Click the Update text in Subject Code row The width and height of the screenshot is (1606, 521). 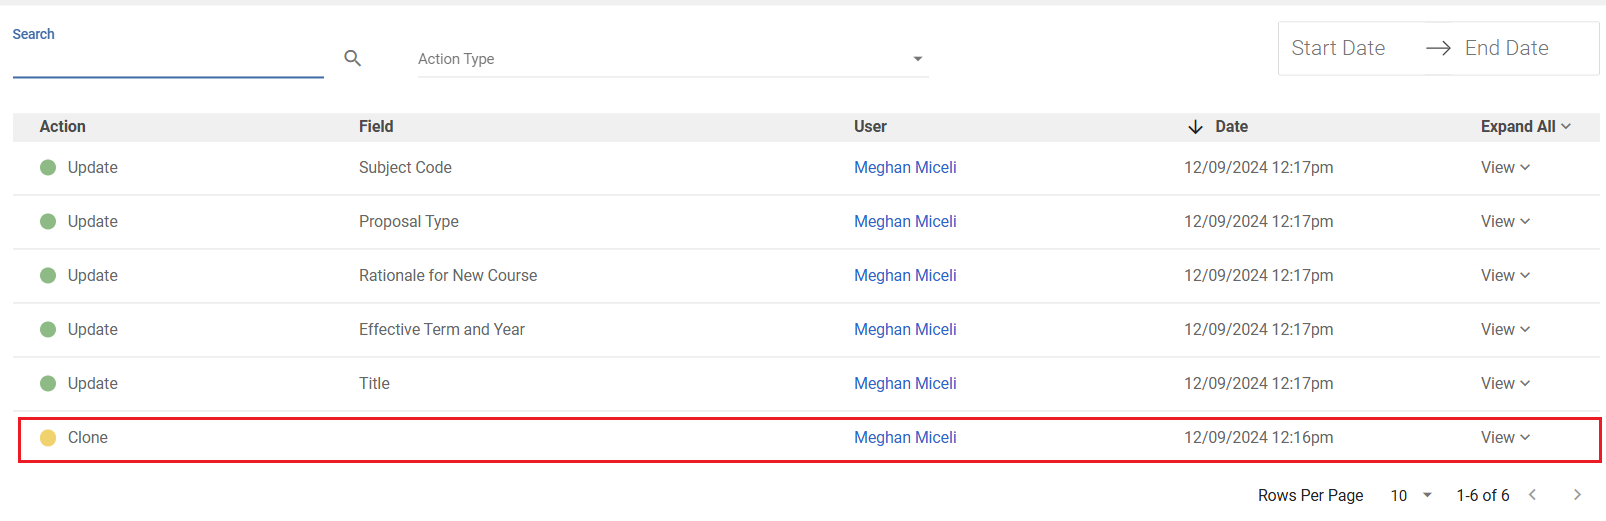(93, 168)
